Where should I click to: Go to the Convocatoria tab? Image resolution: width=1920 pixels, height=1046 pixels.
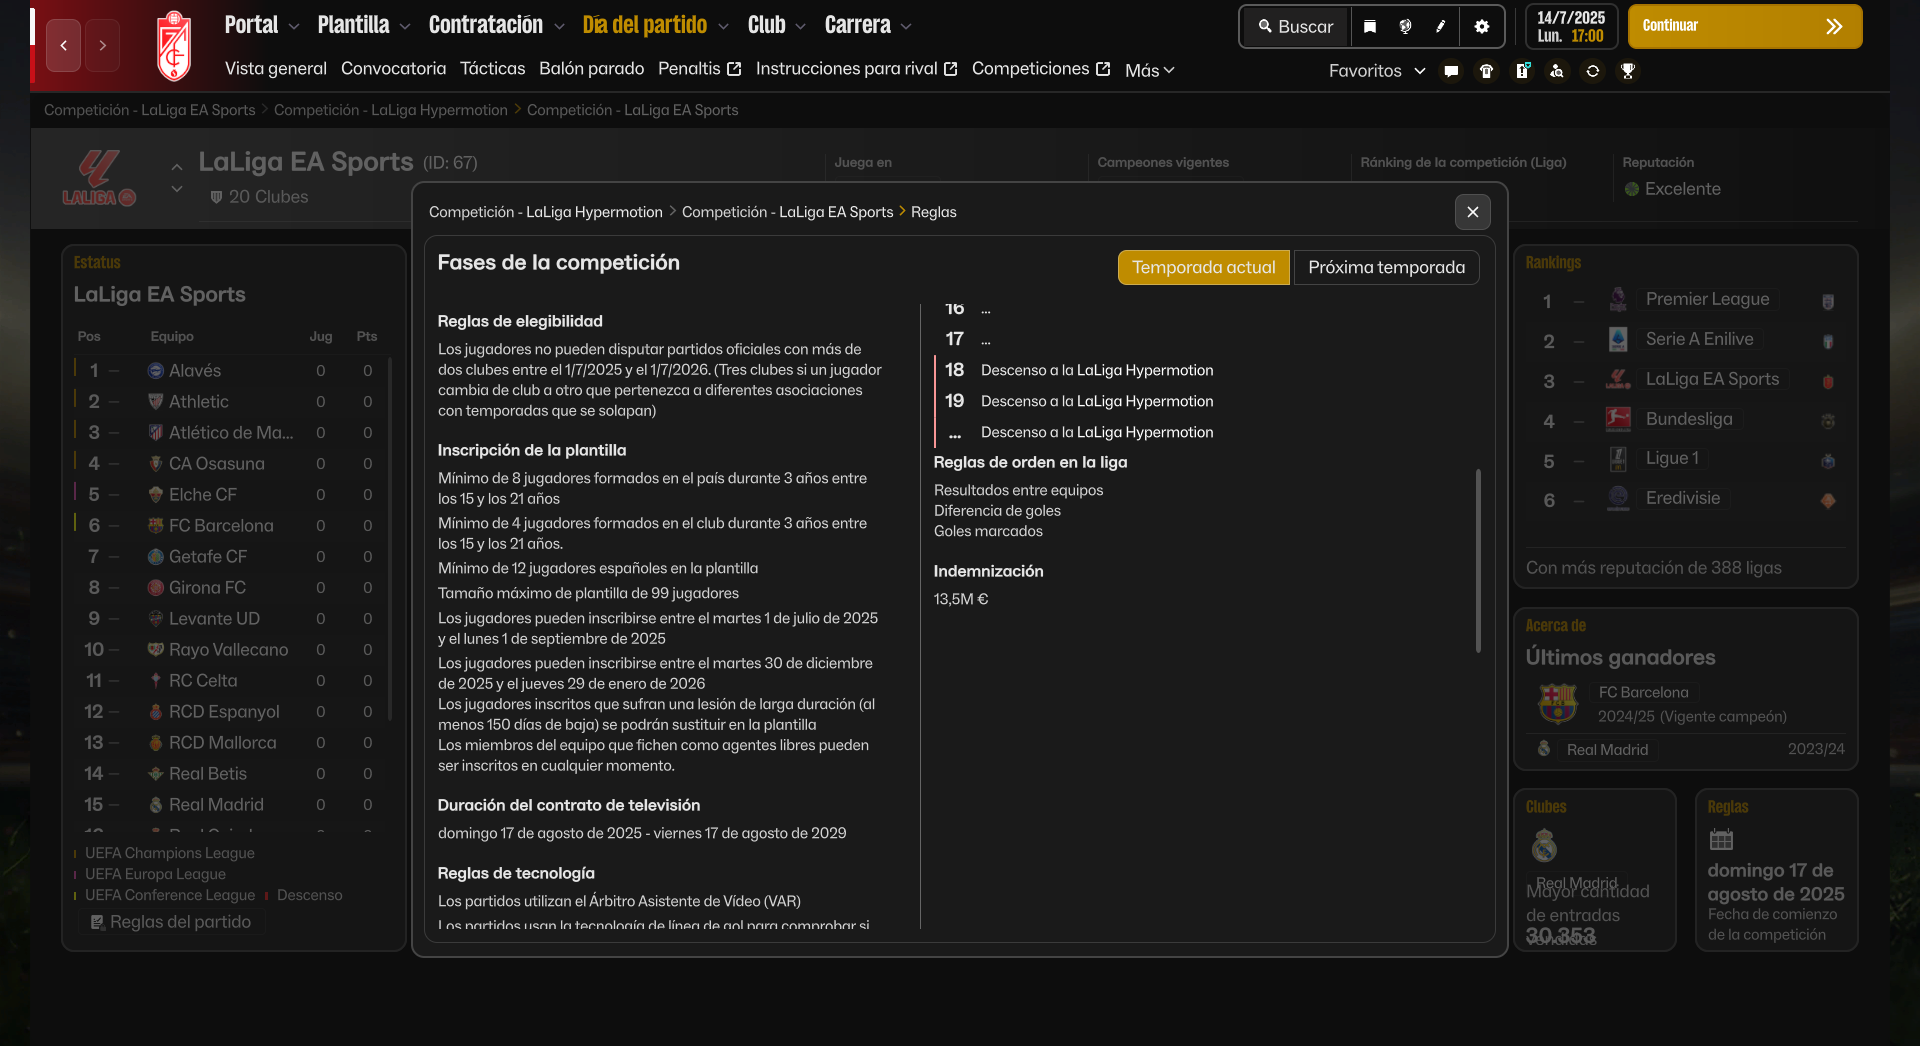(393, 69)
